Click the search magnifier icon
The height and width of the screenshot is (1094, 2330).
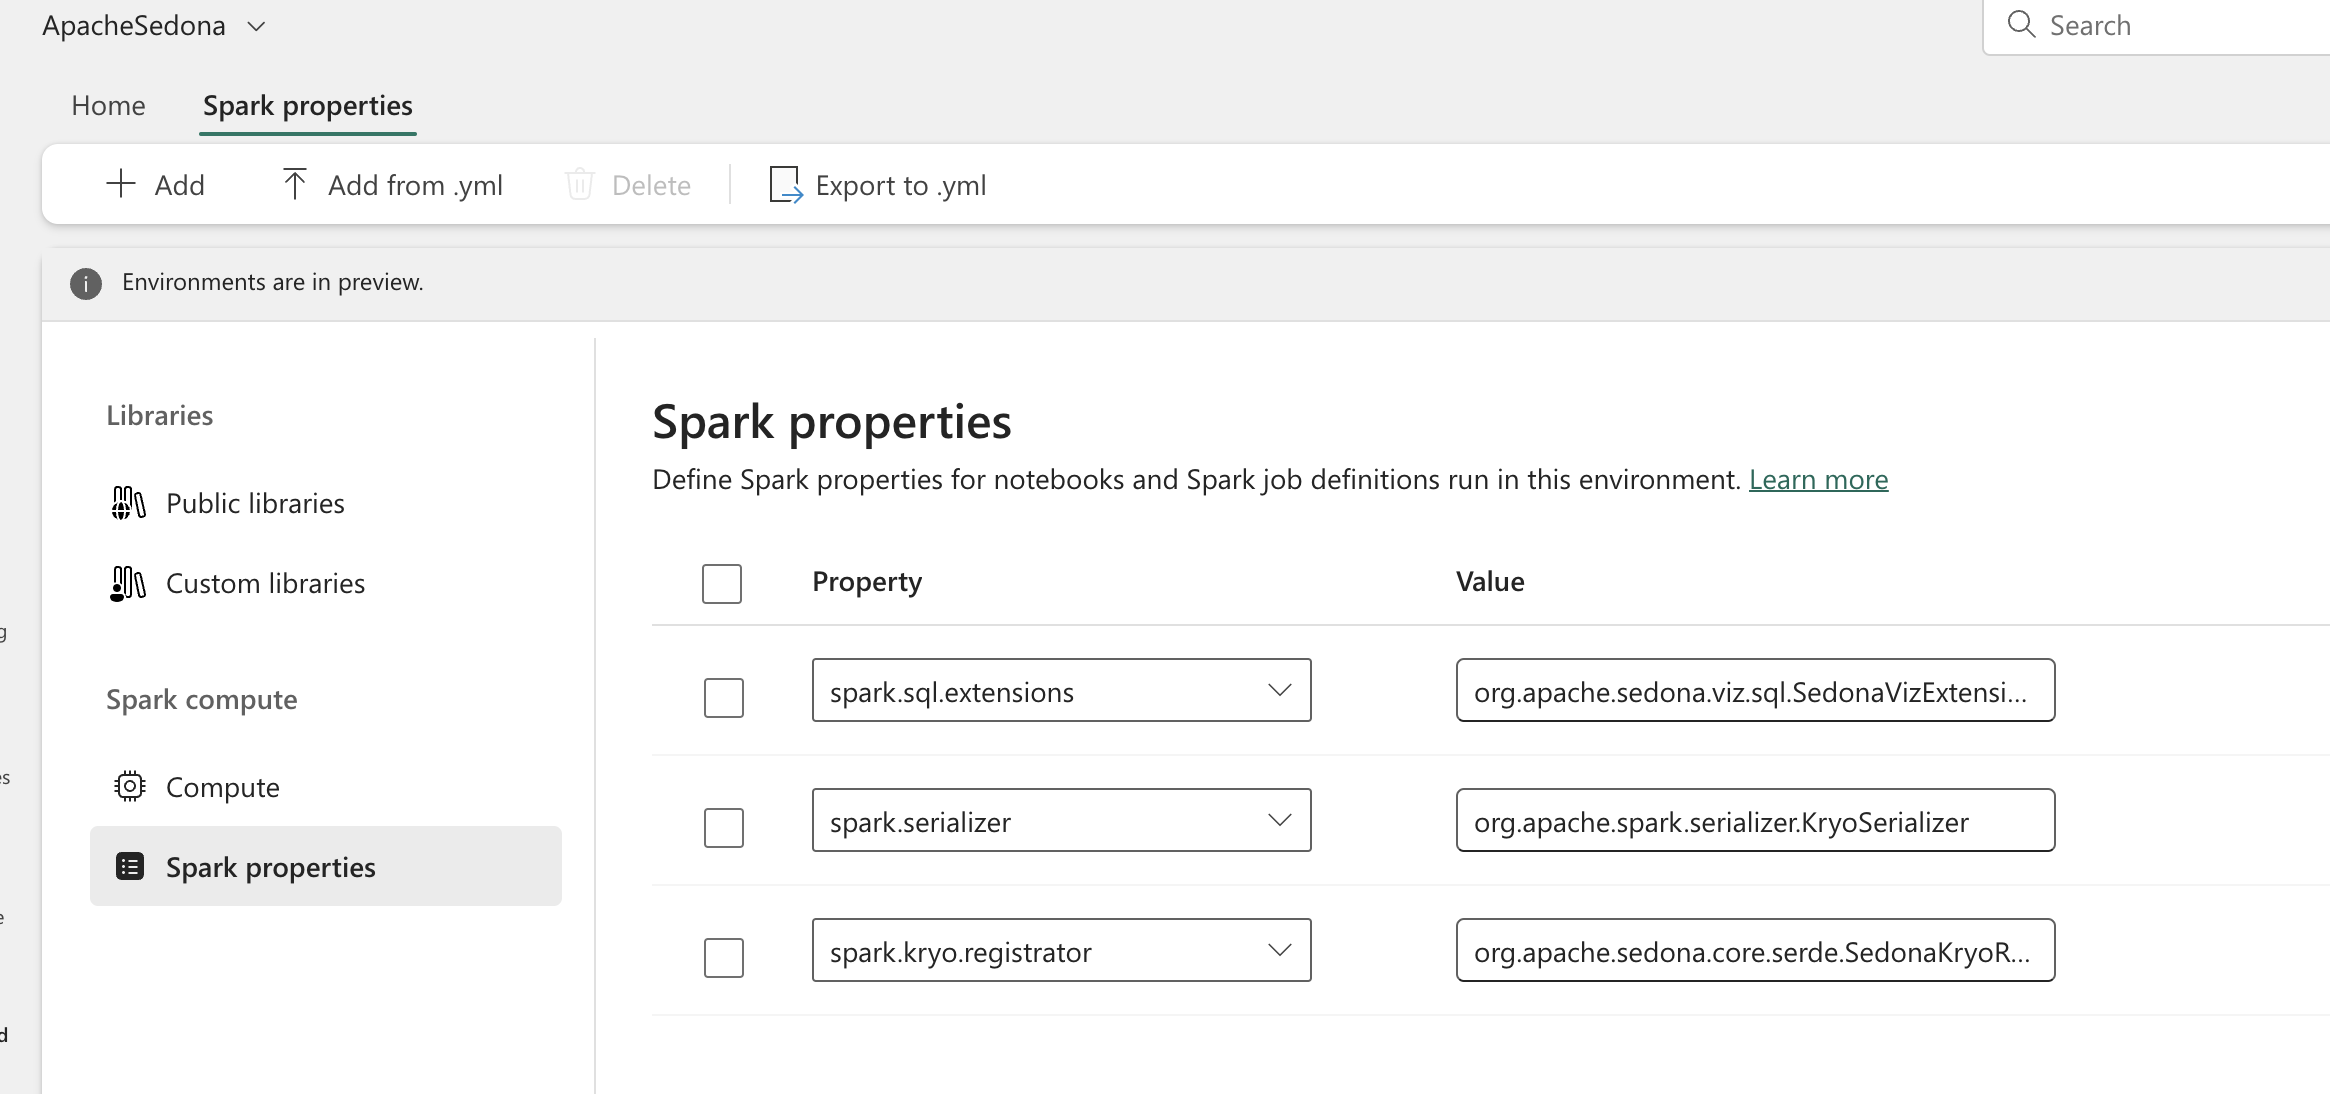[2022, 25]
